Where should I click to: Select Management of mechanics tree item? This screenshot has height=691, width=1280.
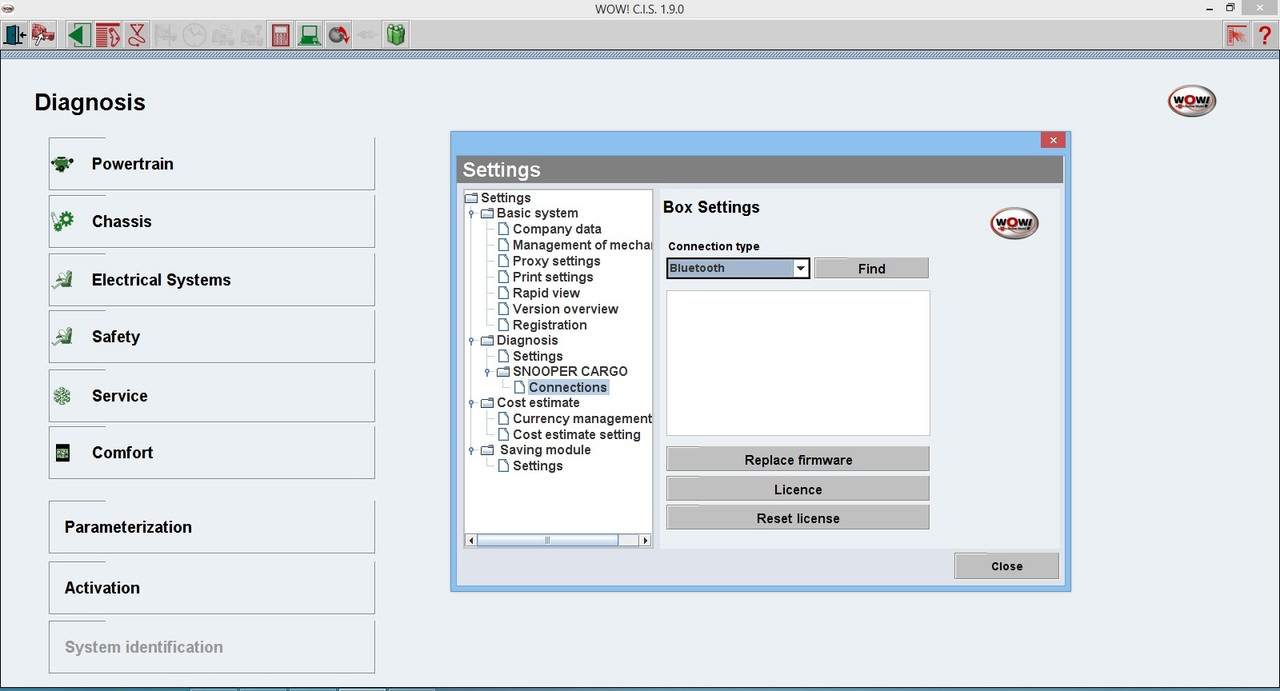(x=582, y=245)
